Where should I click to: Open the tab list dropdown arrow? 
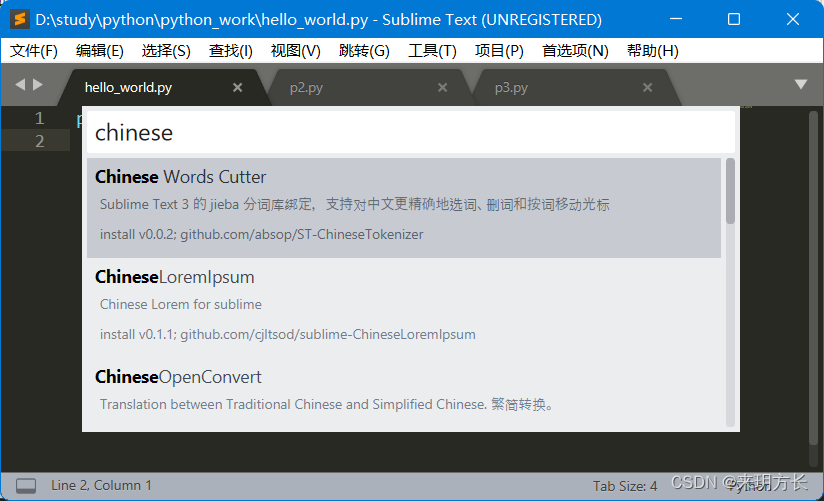click(800, 84)
